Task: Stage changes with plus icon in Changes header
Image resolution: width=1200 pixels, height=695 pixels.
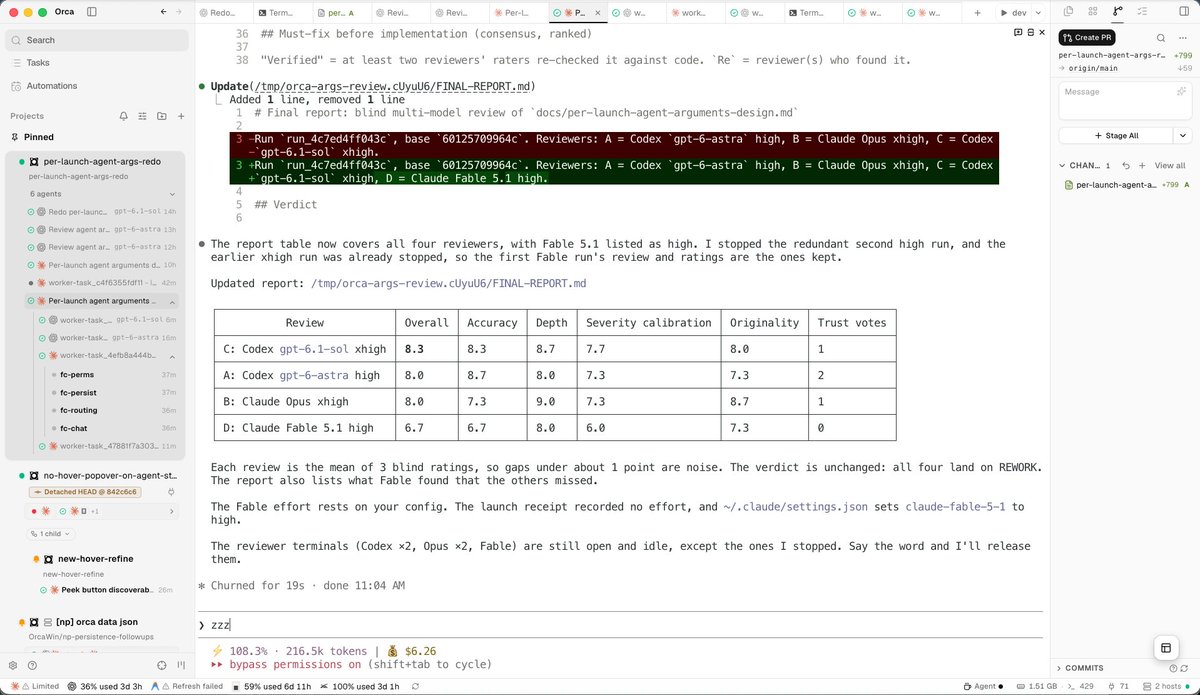Action: pyautogui.click(x=1141, y=165)
